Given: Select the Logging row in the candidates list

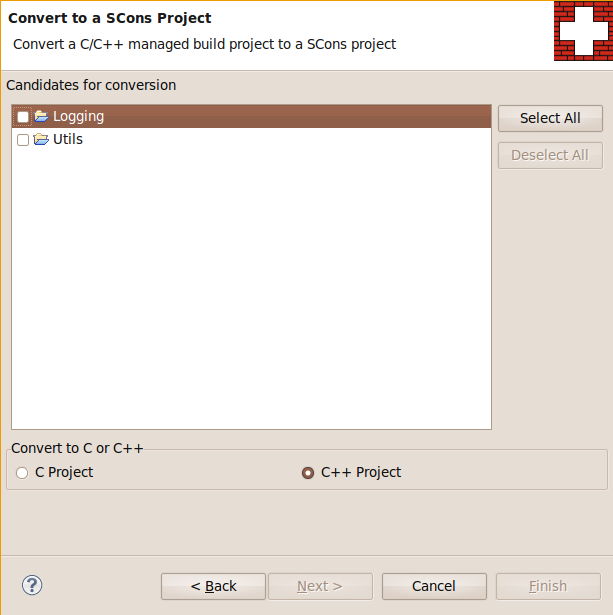Looking at the screenshot, I should click(251, 116).
